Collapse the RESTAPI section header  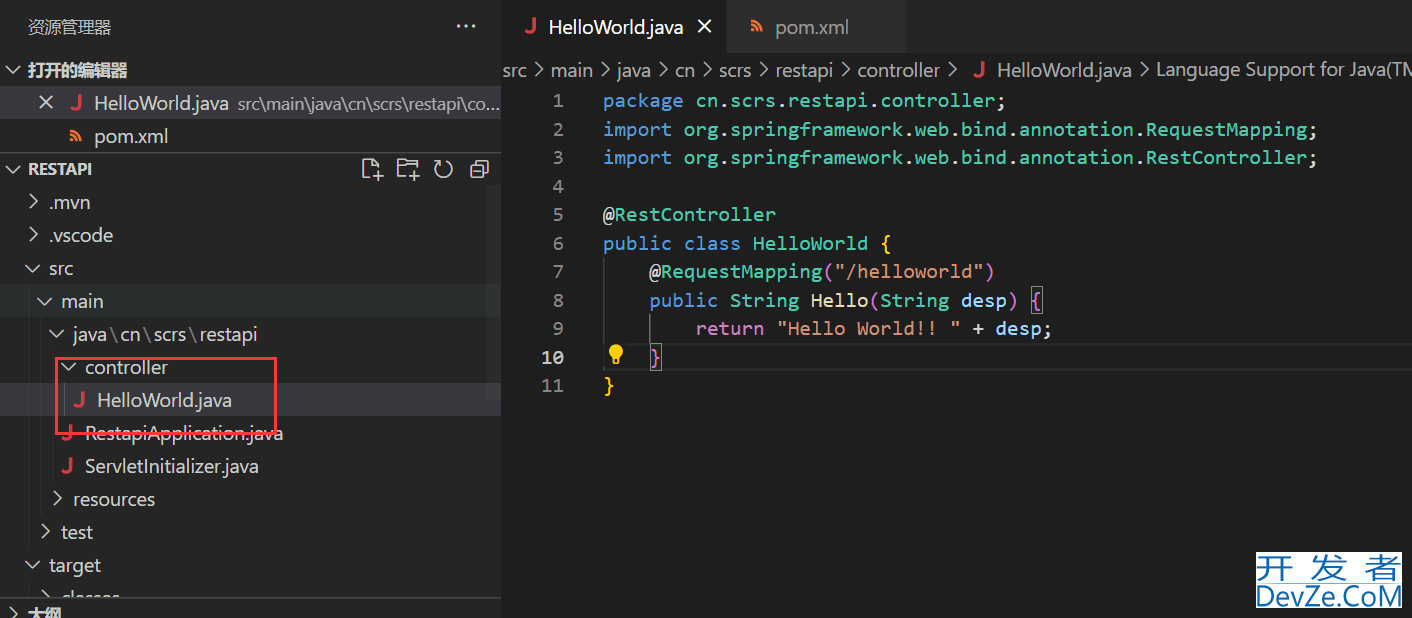(x=13, y=169)
